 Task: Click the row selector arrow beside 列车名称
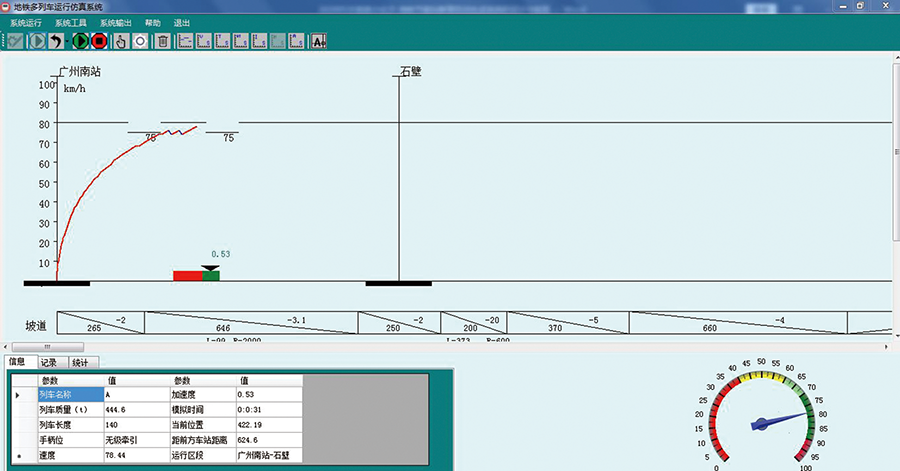tap(25, 395)
